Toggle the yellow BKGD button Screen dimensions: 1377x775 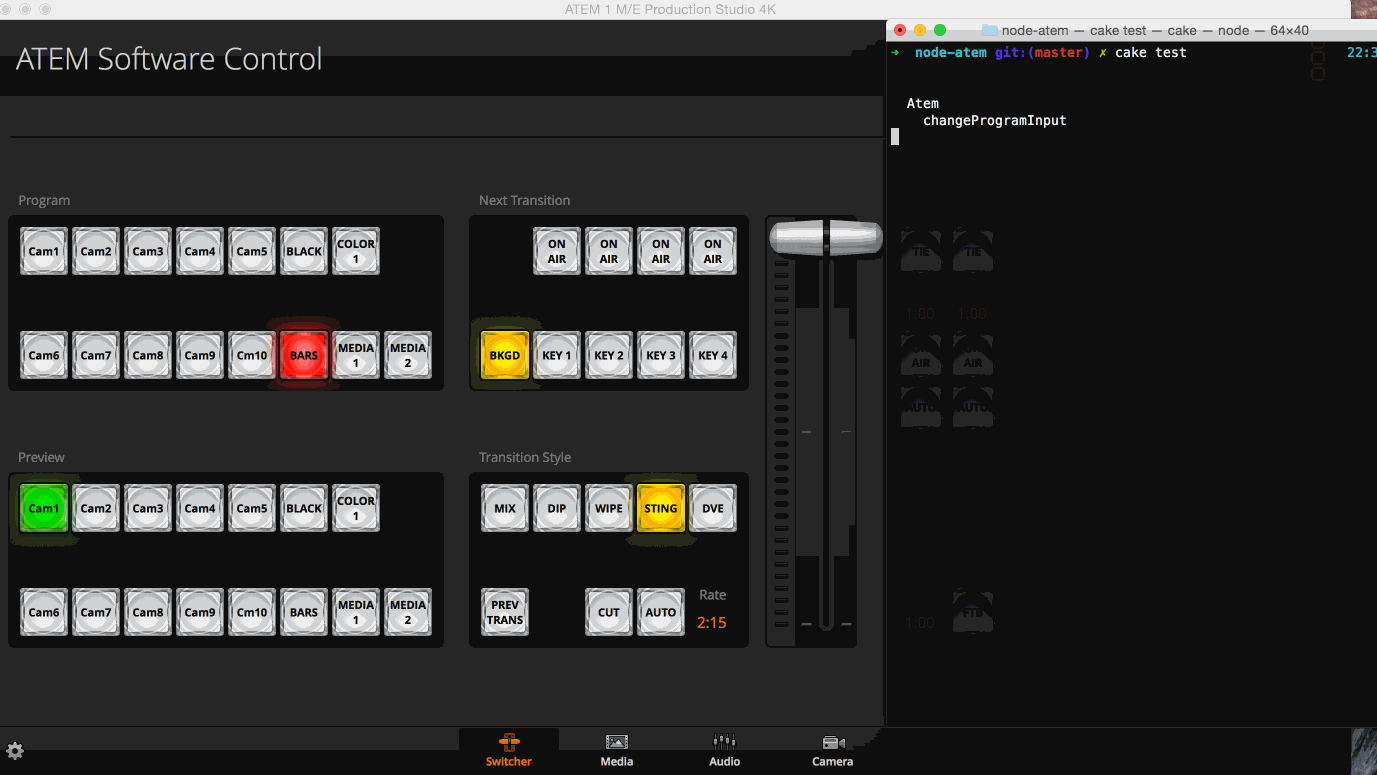click(x=505, y=355)
